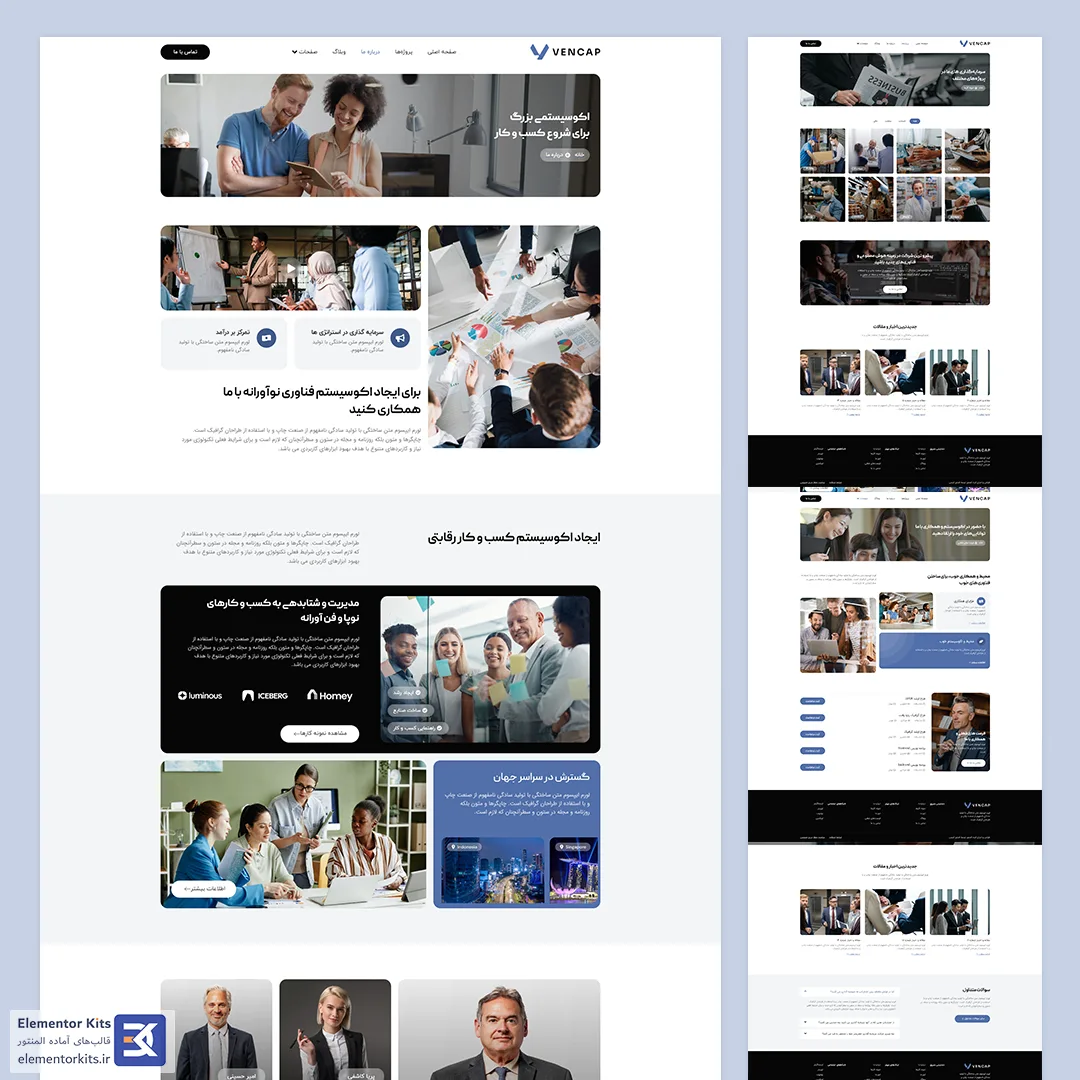This screenshot has height=1080, width=1080.
Task: Click the سوالات متداول heading in right preview
Action: tap(976, 990)
